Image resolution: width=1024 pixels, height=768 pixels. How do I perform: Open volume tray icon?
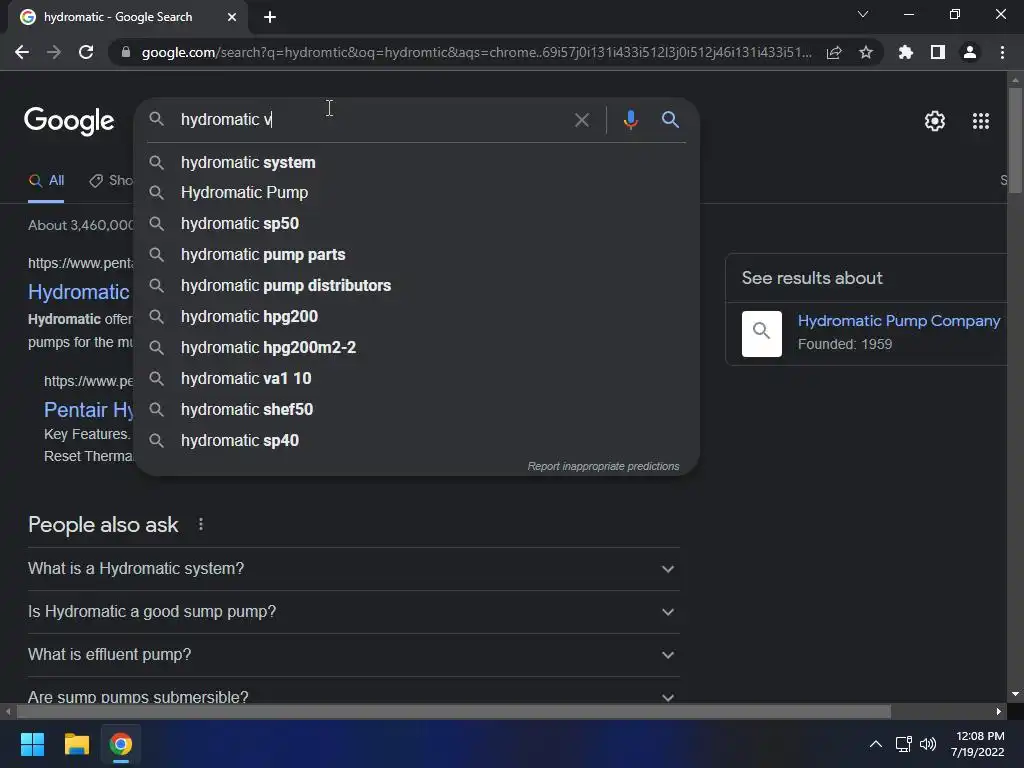tap(927, 744)
